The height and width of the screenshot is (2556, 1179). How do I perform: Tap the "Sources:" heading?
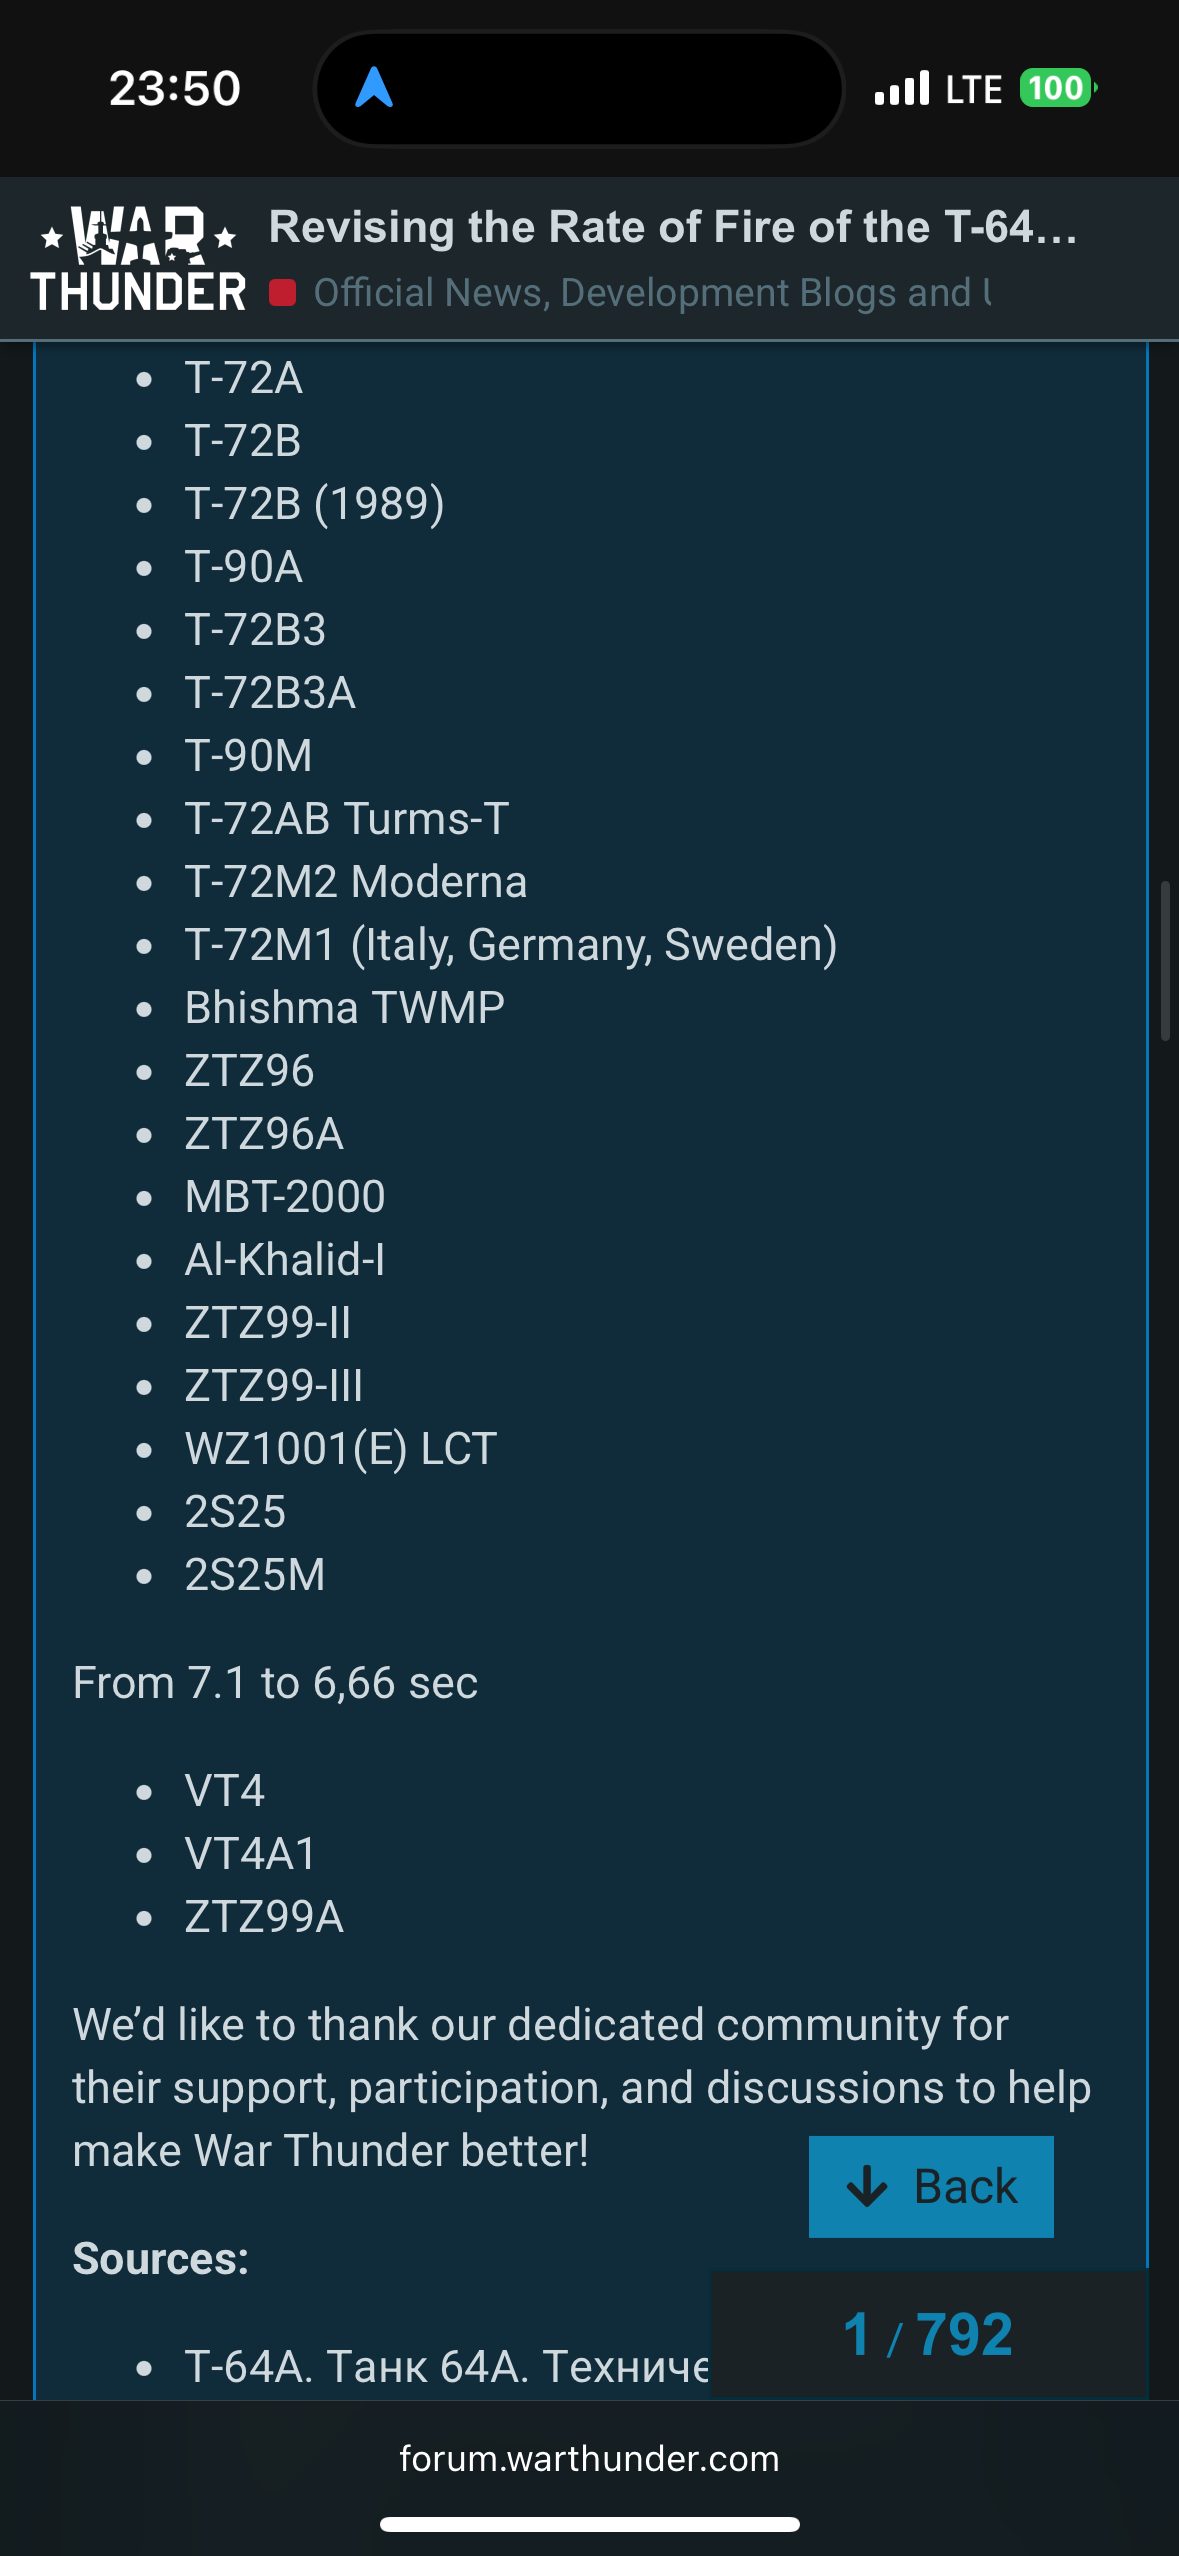[161, 2259]
